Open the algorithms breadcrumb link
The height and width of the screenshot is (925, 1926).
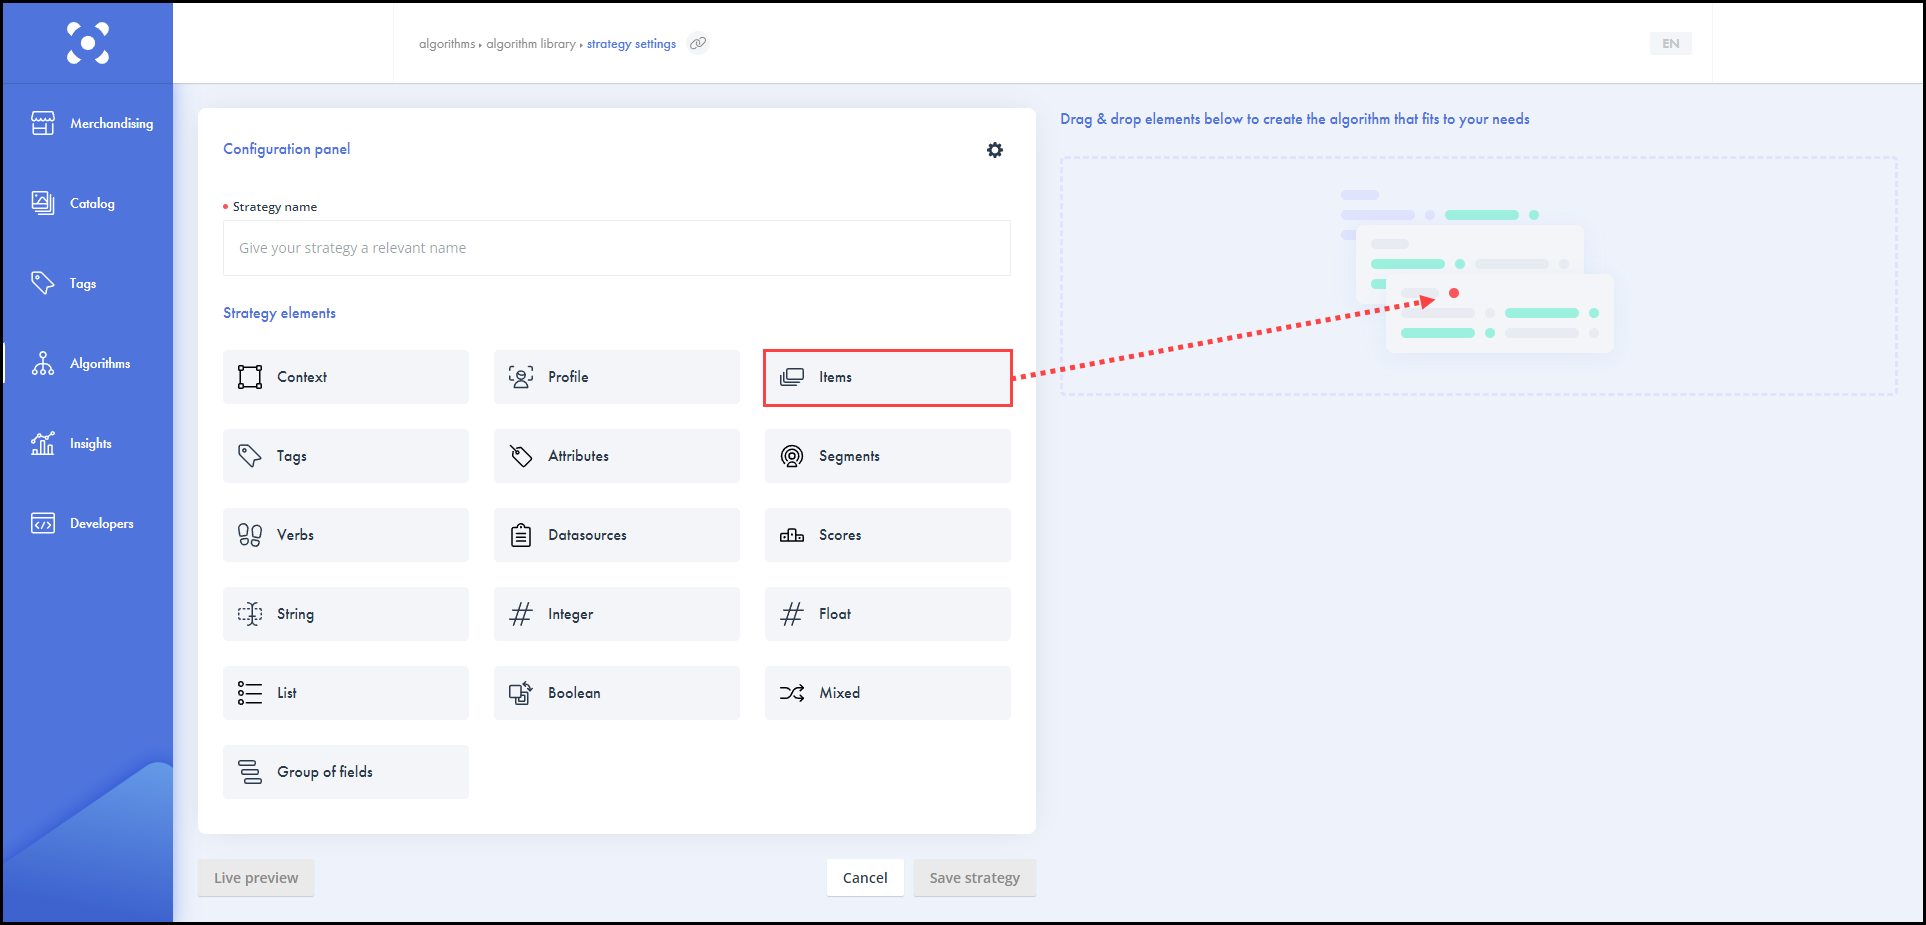tap(447, 44)
